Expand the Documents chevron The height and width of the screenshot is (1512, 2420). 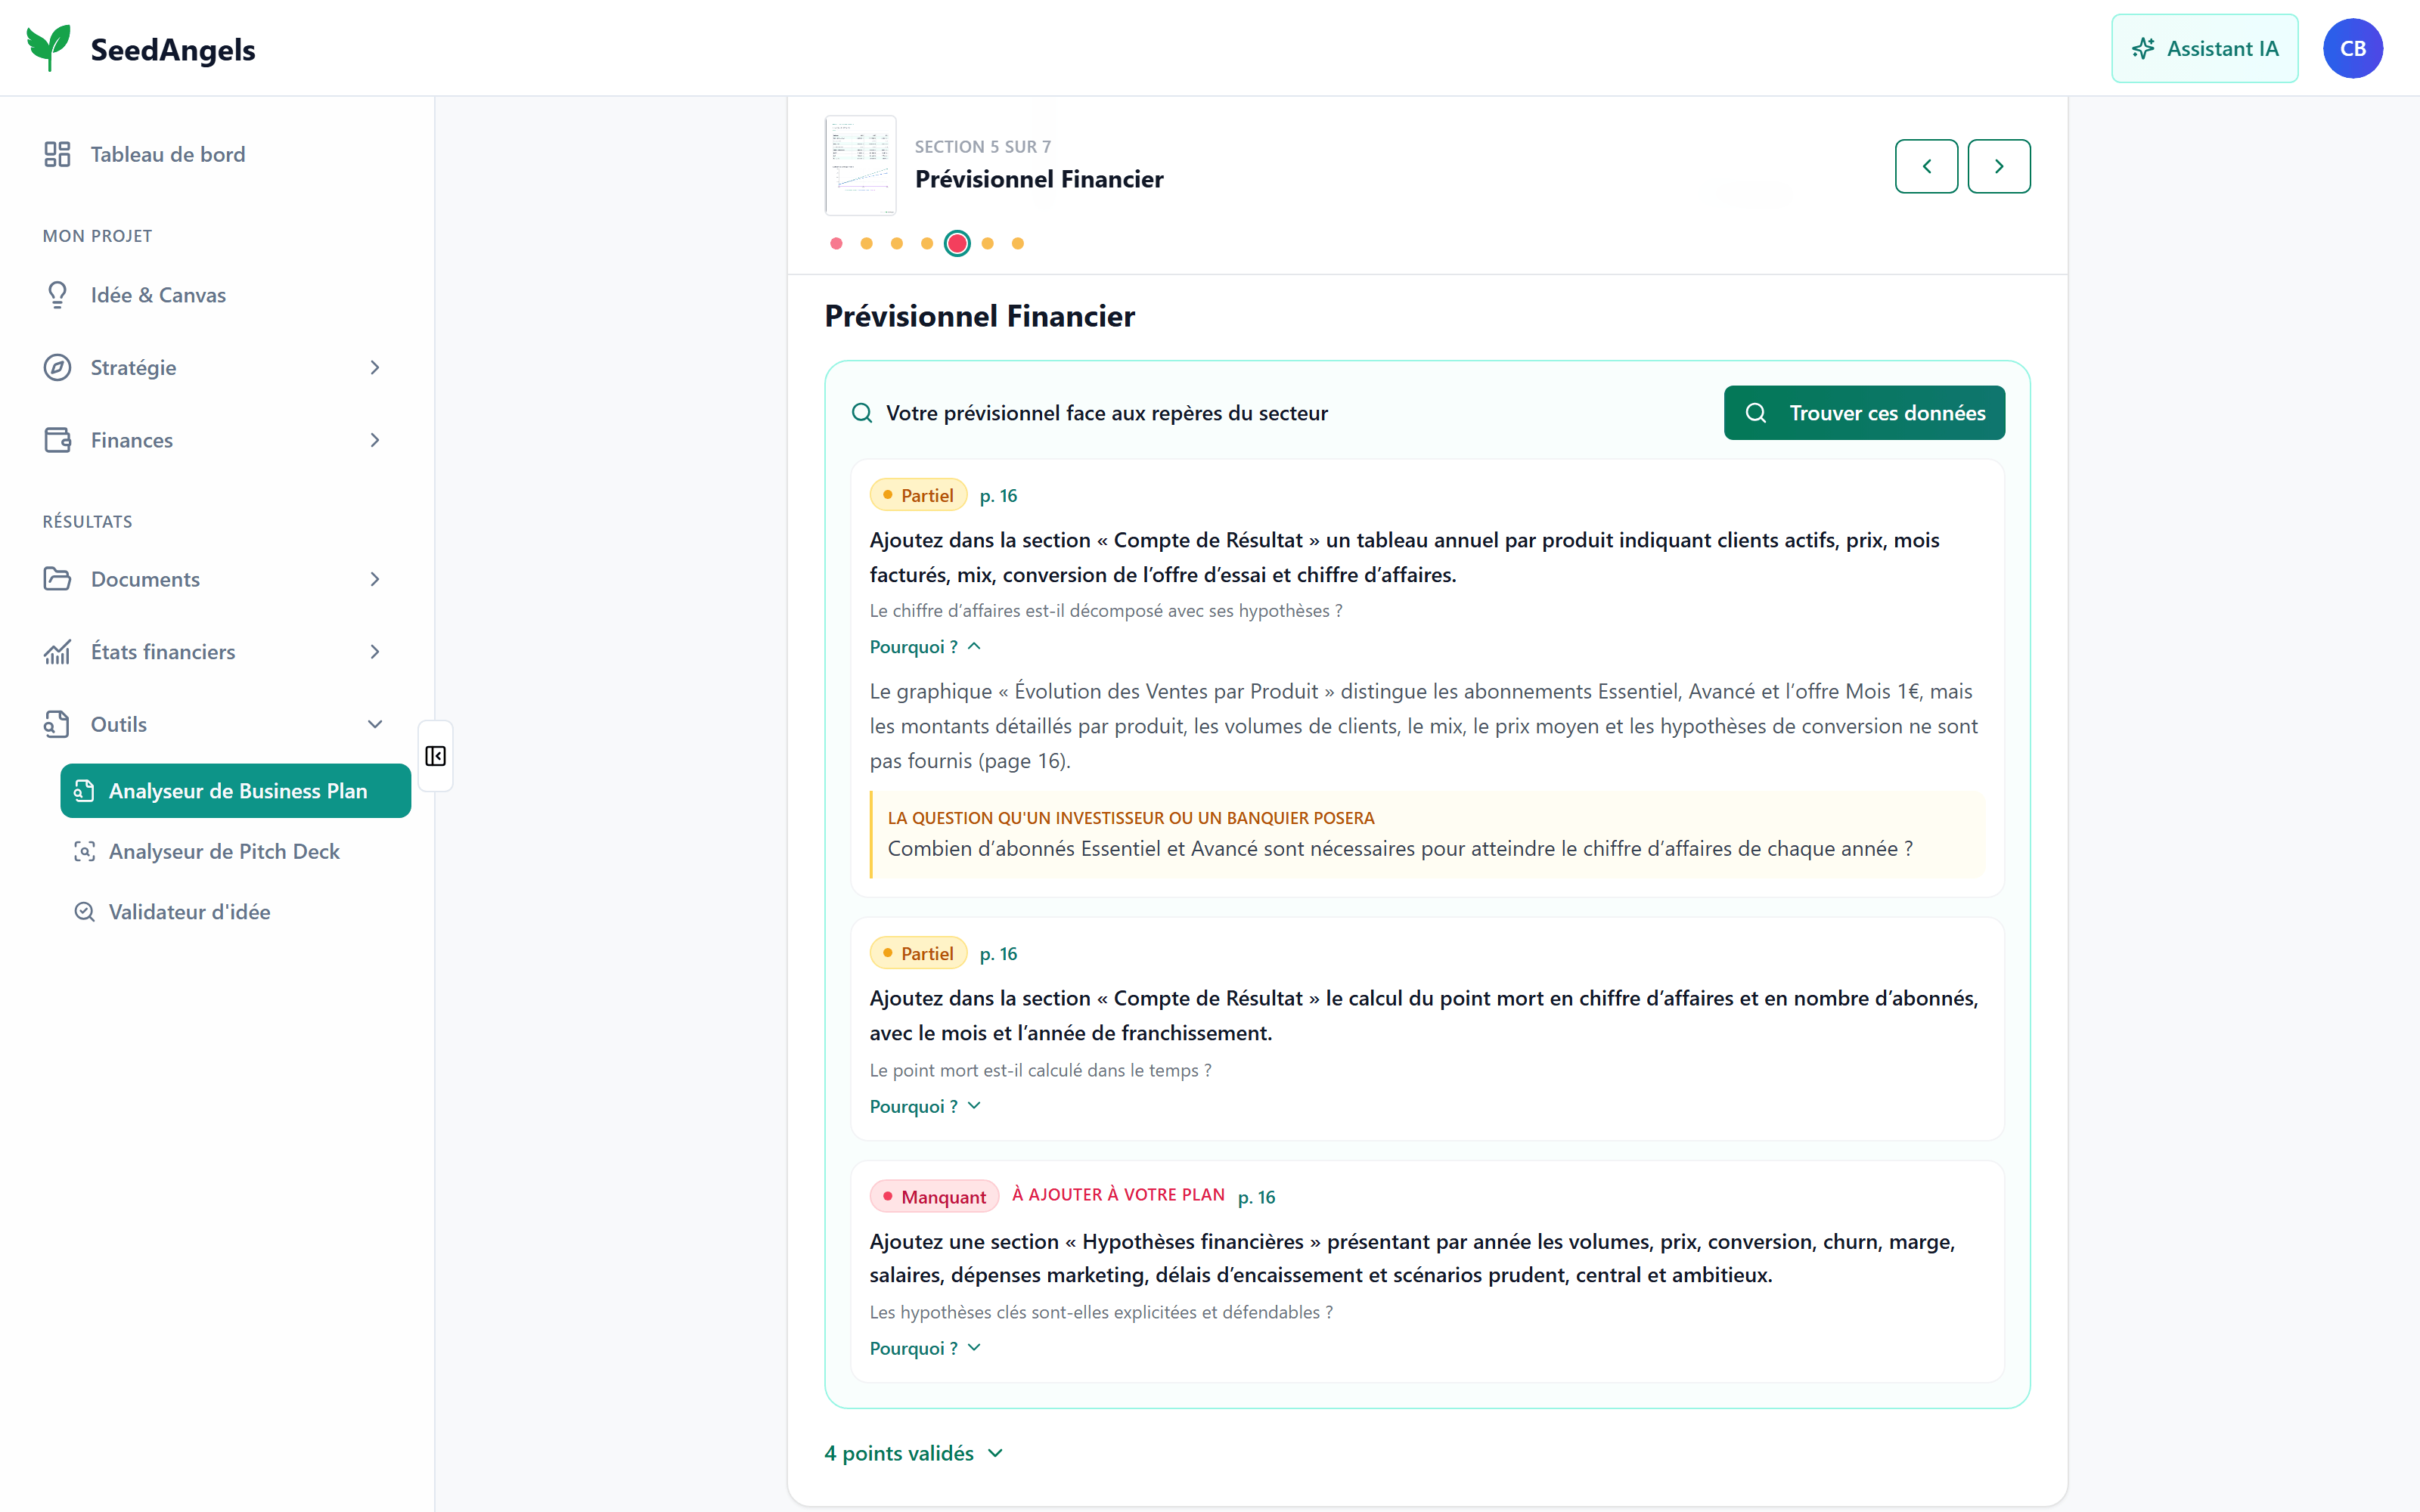click(x=375, y=579)
